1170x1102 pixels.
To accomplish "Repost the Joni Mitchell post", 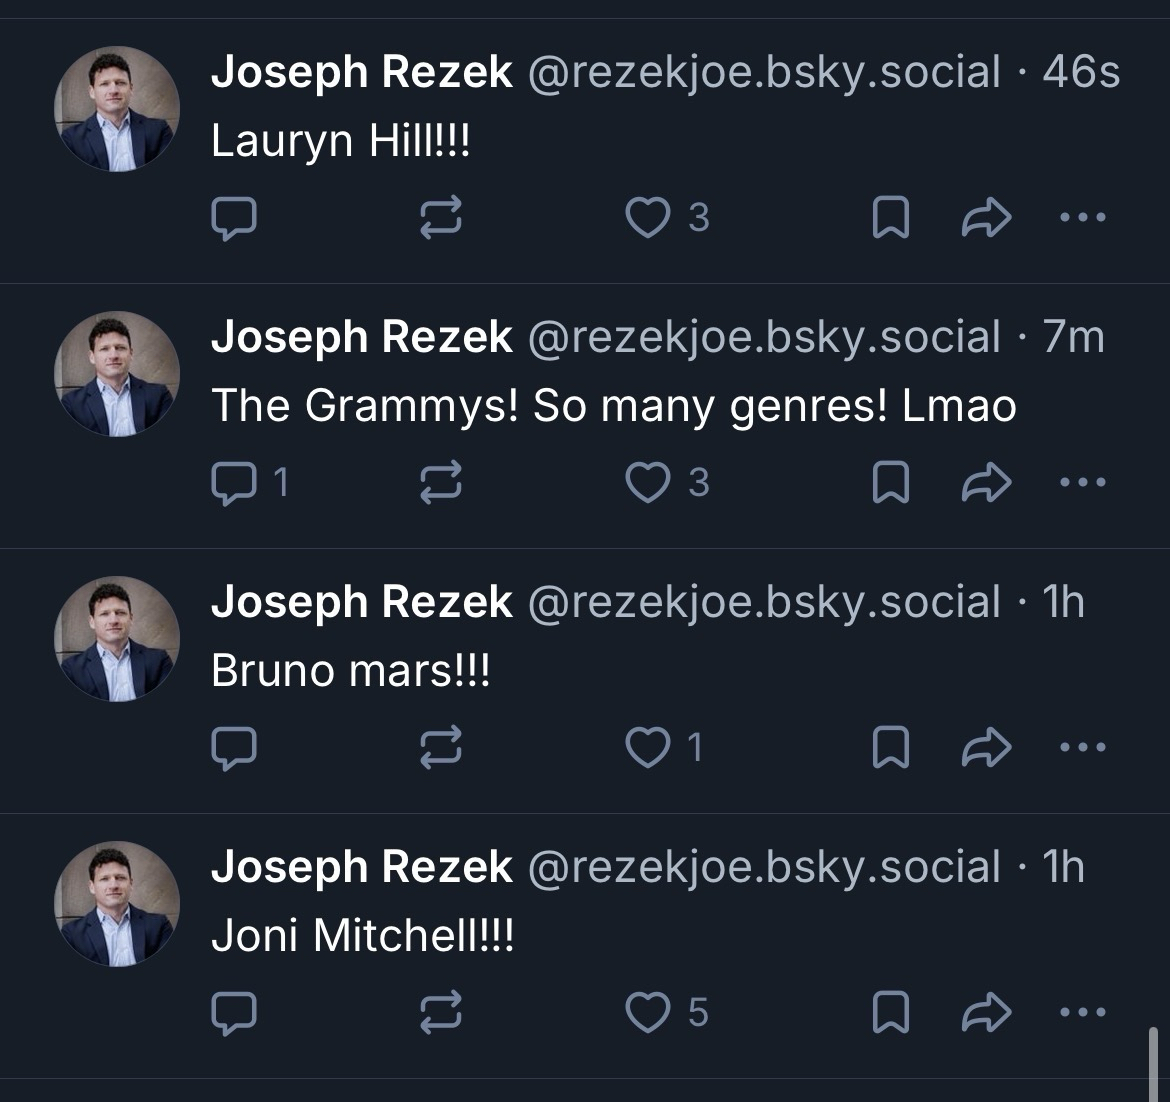I will click(x=439, y=1013).
